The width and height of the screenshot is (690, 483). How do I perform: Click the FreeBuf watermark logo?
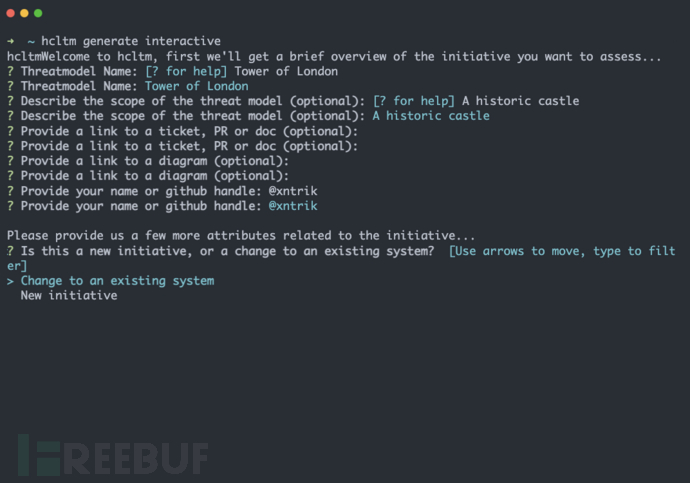pos(112,453)
